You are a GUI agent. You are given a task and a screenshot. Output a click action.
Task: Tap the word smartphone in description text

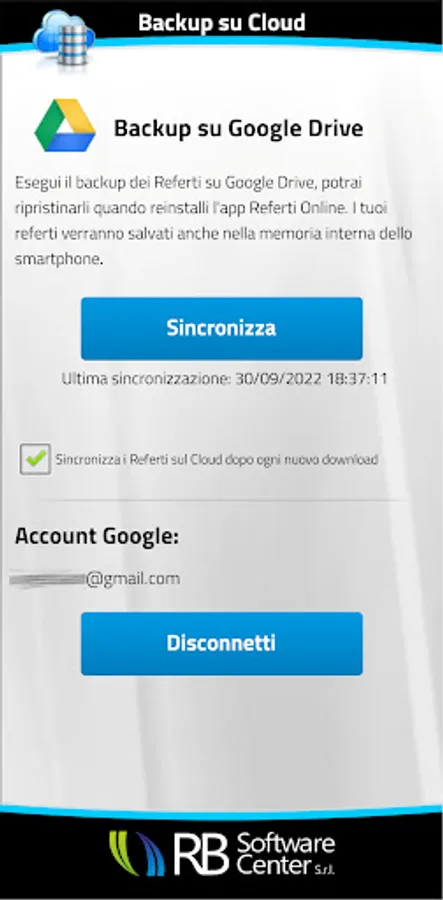59,259
